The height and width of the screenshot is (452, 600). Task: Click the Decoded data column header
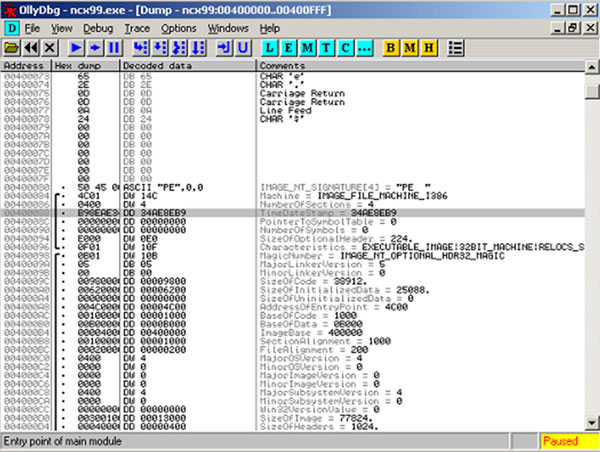[x=188, y=65]
